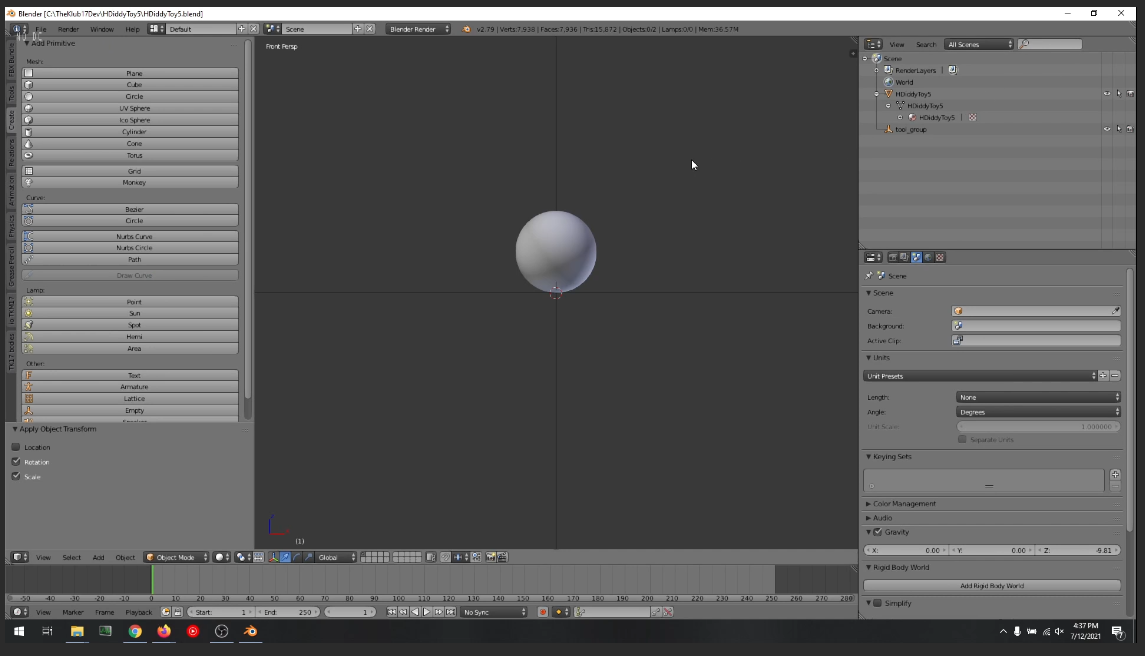Toggle renderability of tool_group
Image resolution: width=1145 pixels, height=656 pixels.
tap(1130, 129)
